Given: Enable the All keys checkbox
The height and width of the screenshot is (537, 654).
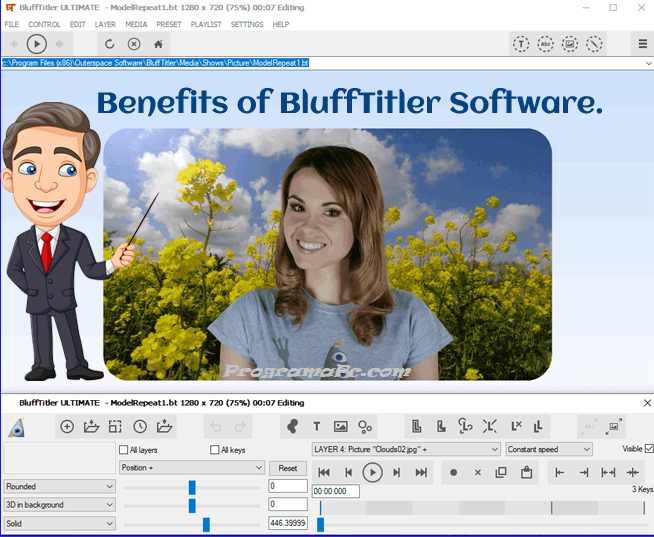Looking at the screenshot, I should click(x=215, y=450).
